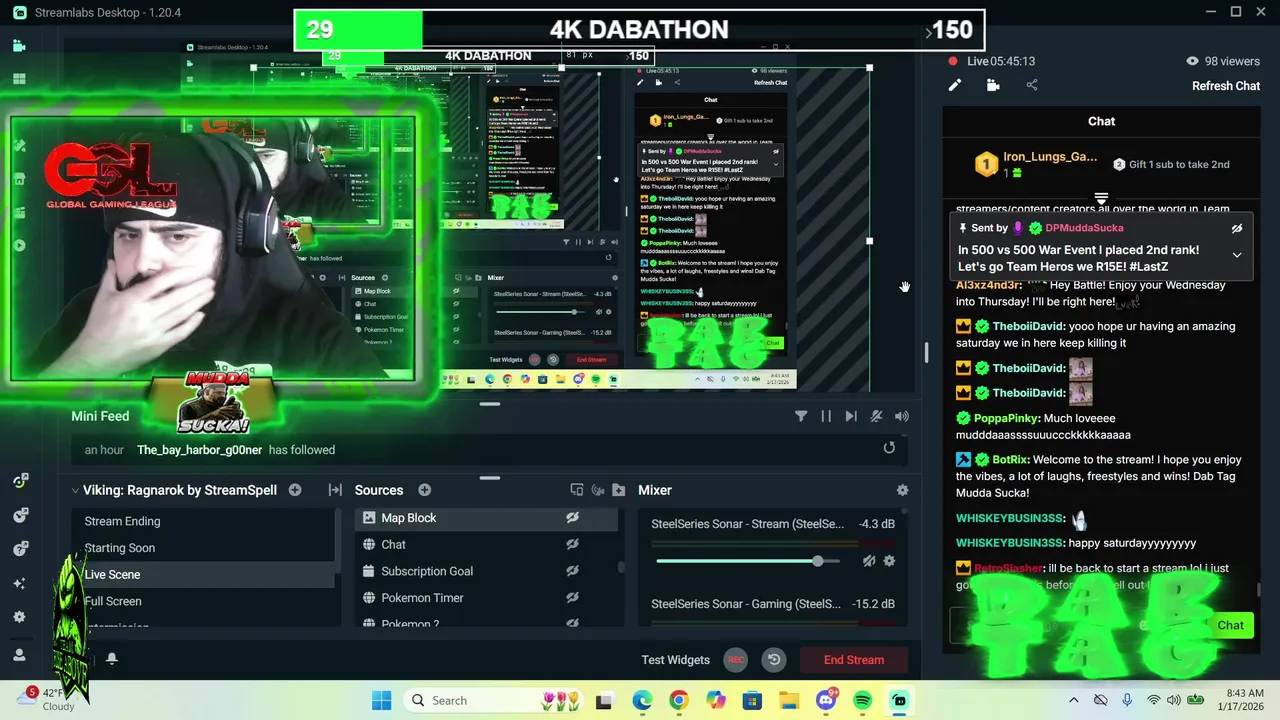The height and width of the screenshot is (720, 1280).
Task: Toggle Chat source visibility
Action: (x=572, y=544)
